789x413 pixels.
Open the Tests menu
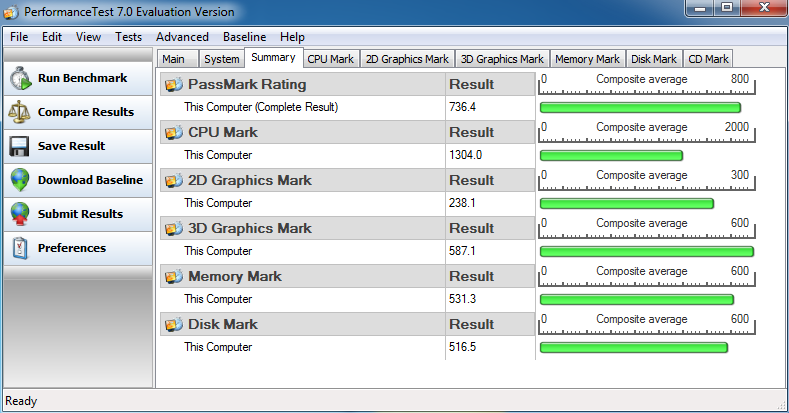coord(128,37)
